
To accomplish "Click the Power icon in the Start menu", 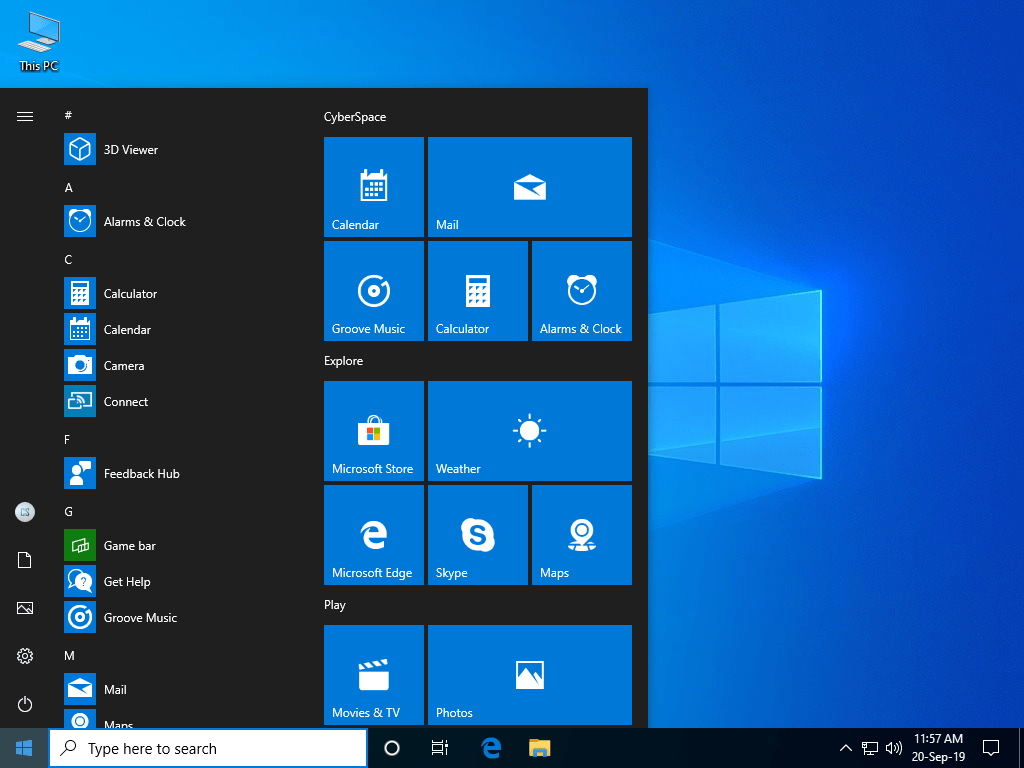I will click(24, 704).
